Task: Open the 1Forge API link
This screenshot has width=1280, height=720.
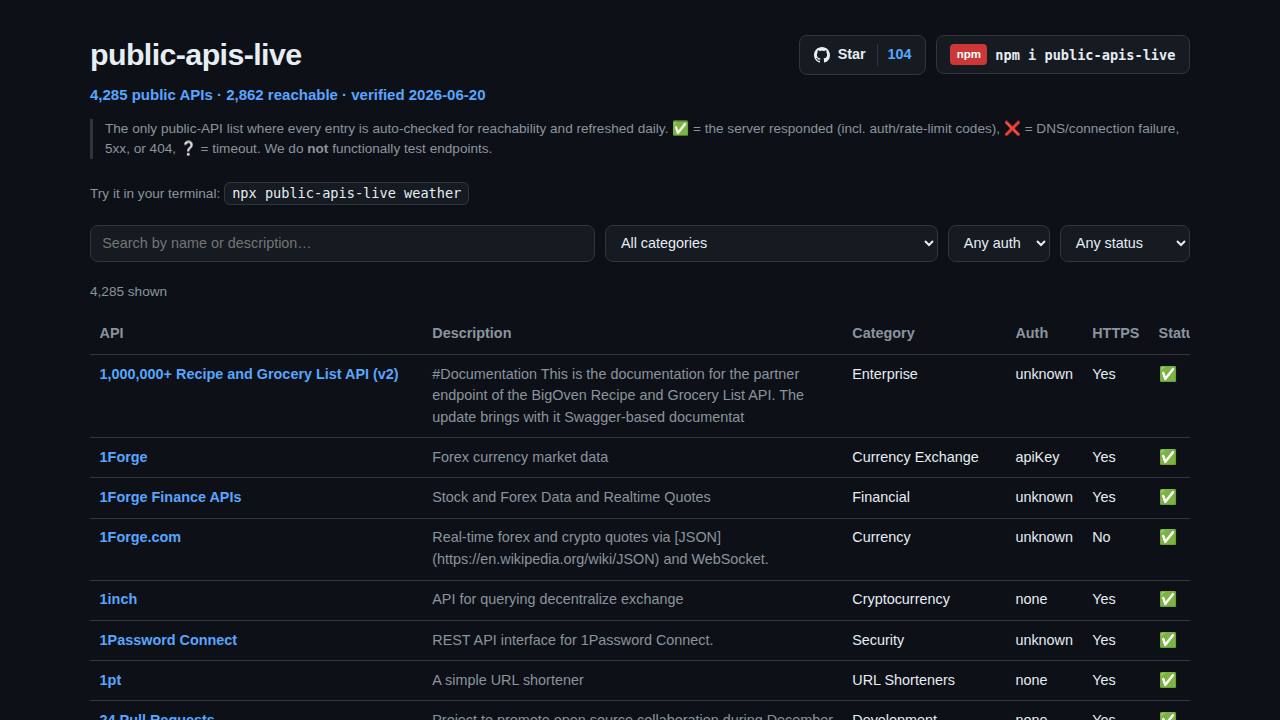Action: (x=123, y=457)
